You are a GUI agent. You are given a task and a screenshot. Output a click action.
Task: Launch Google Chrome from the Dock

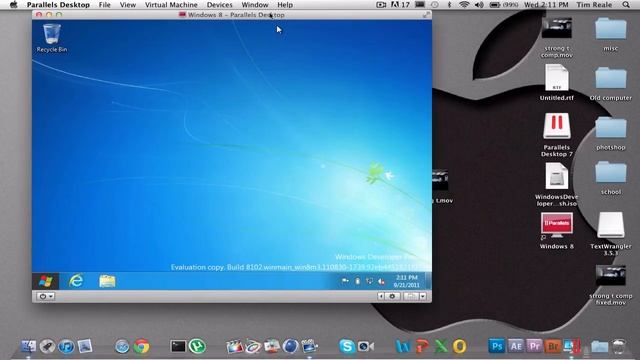tap(141, 346)
